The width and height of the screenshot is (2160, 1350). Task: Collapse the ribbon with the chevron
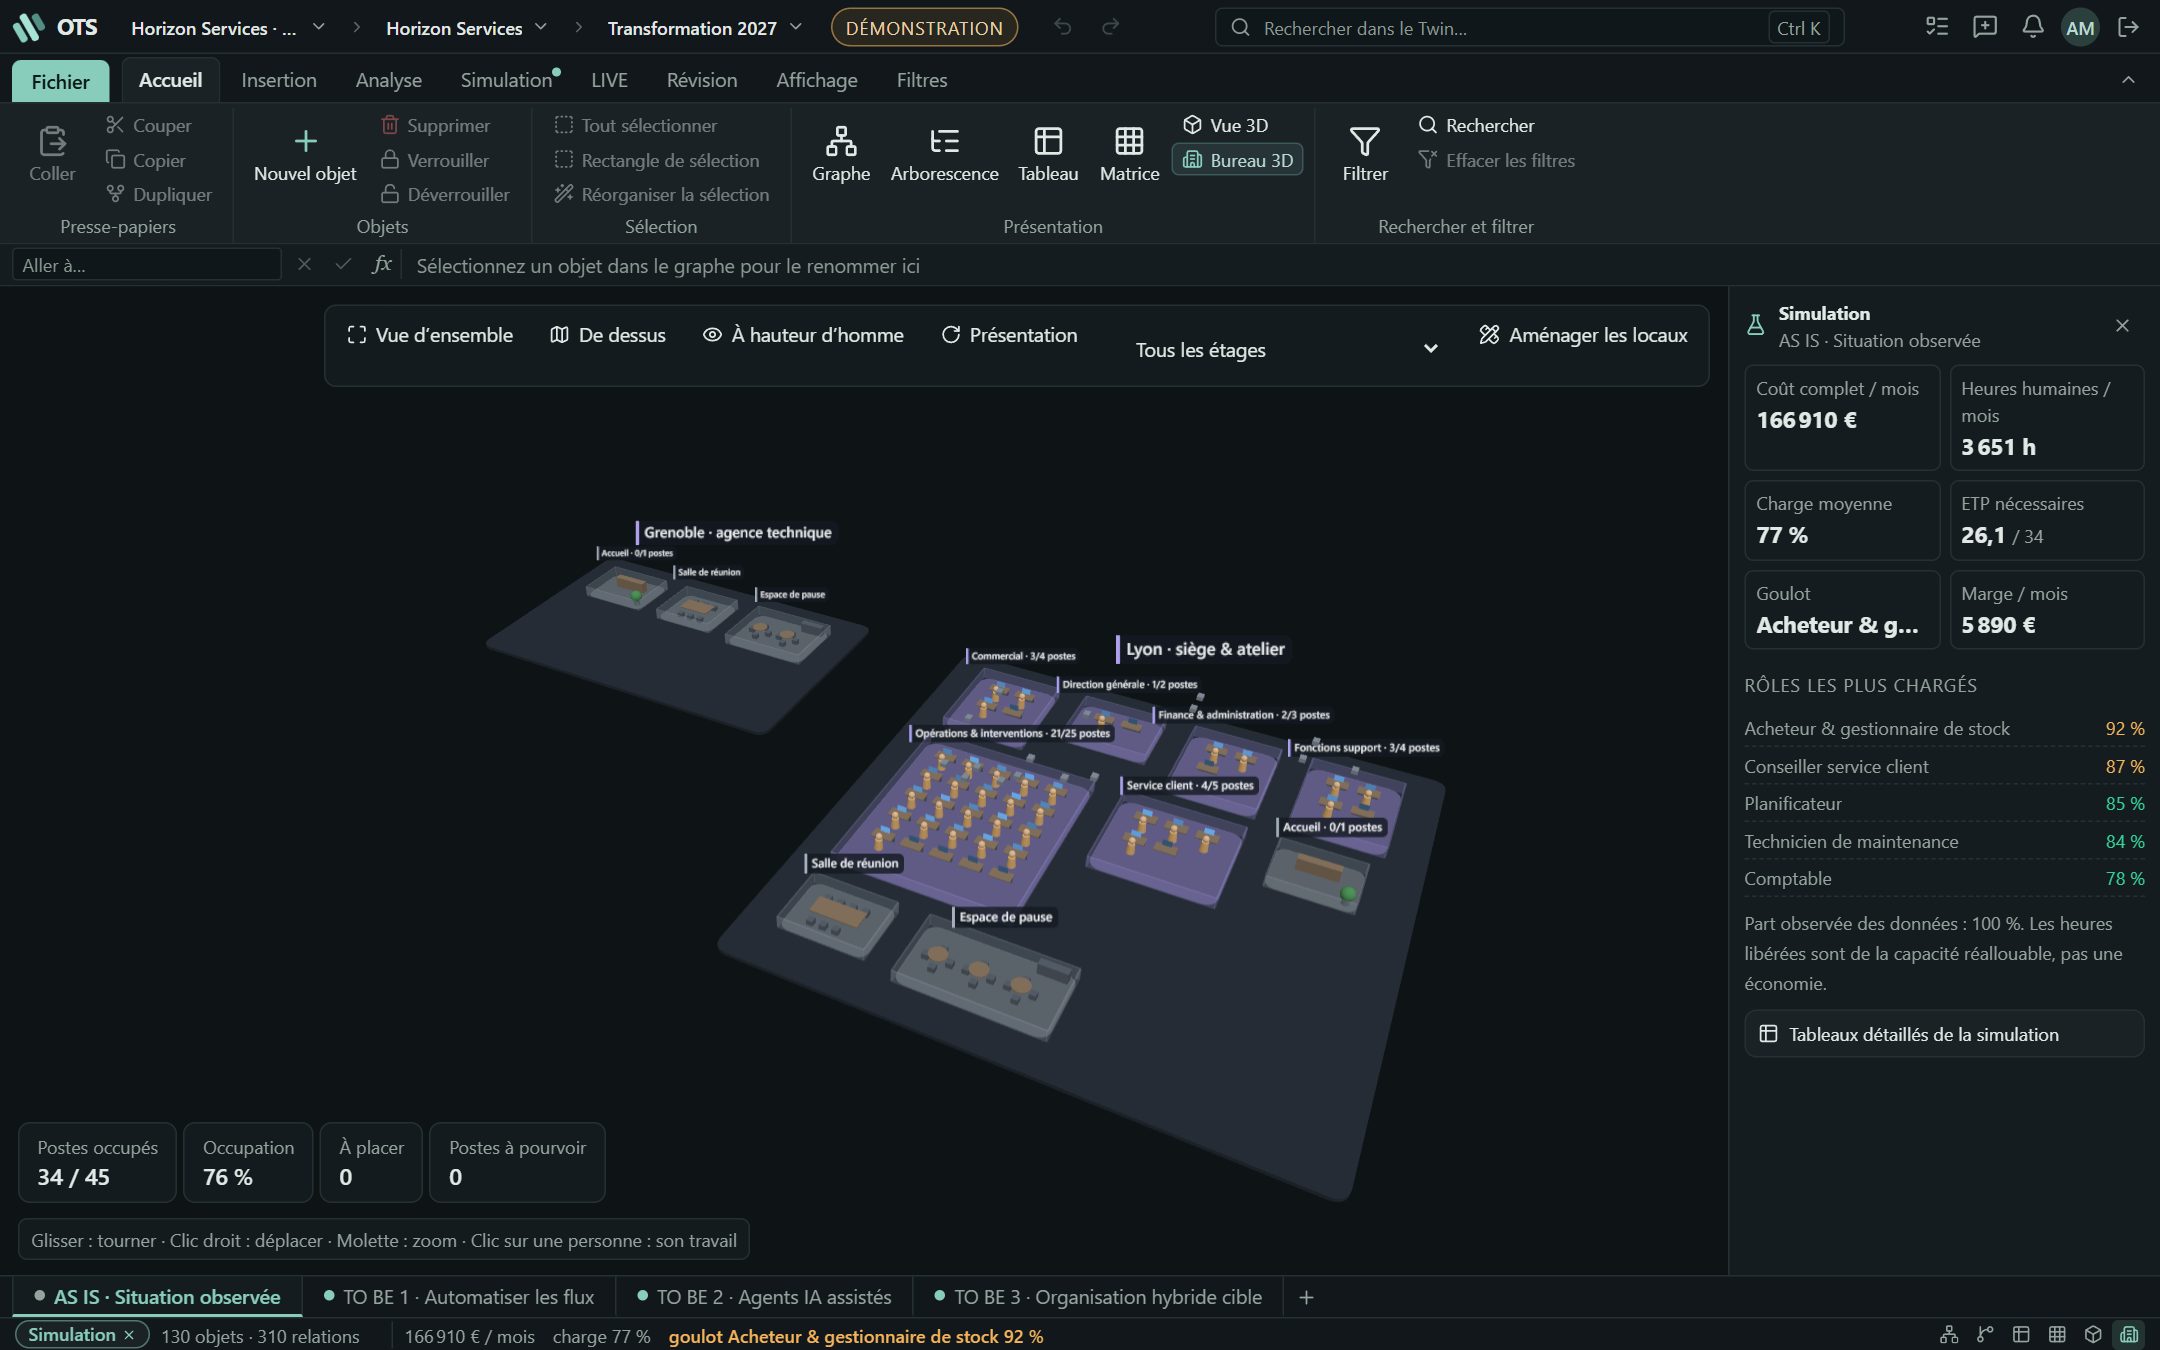(2128, 80)
